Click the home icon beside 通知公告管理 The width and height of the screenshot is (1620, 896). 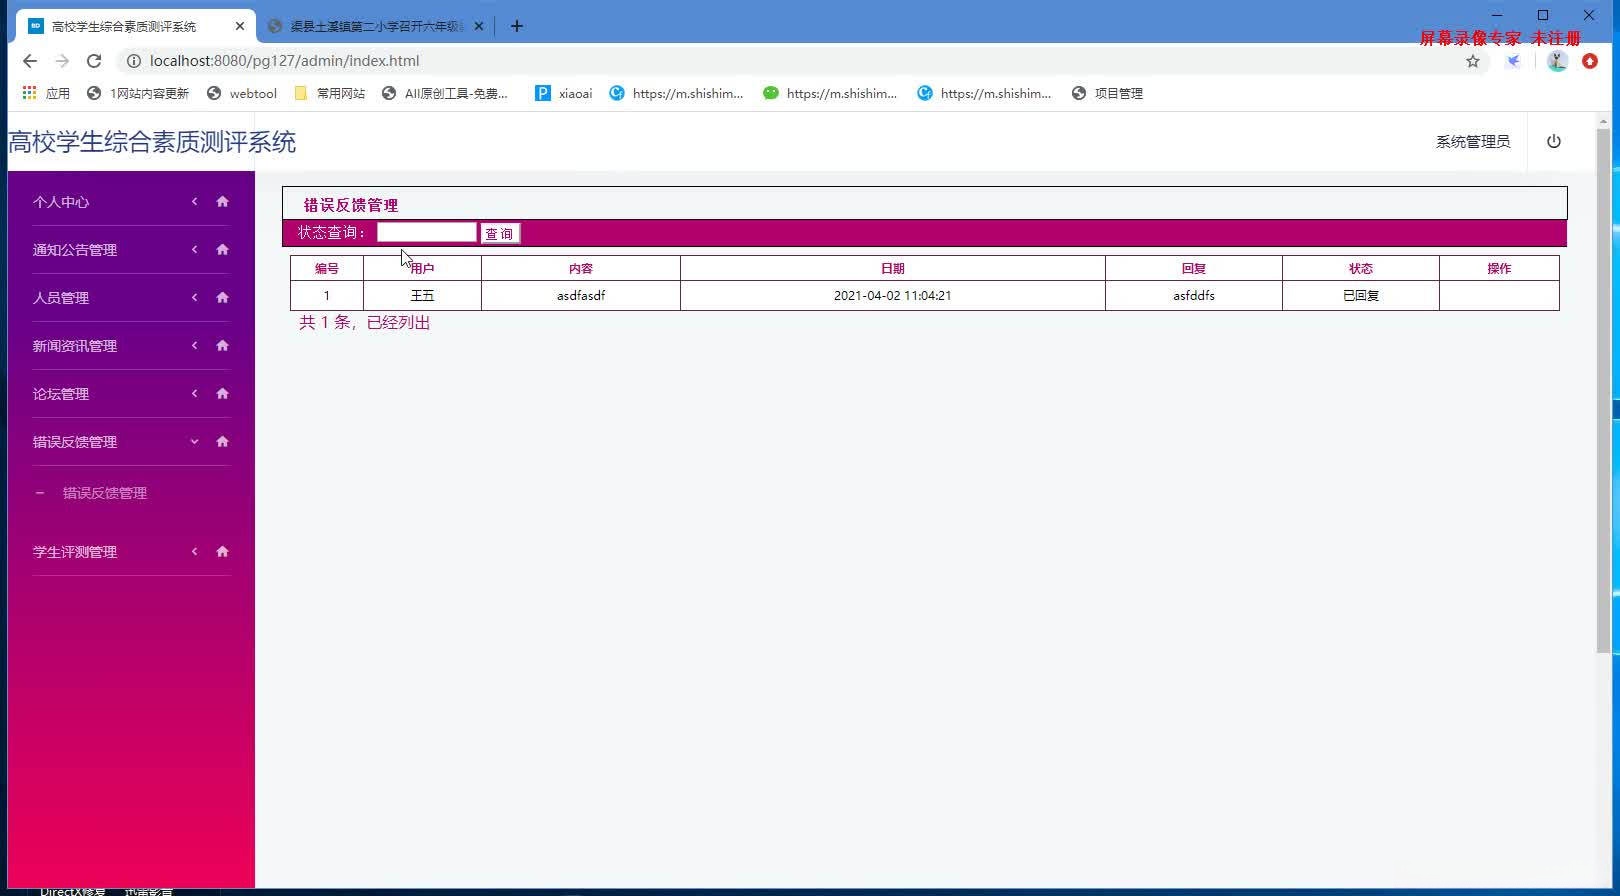pos(222,250)
